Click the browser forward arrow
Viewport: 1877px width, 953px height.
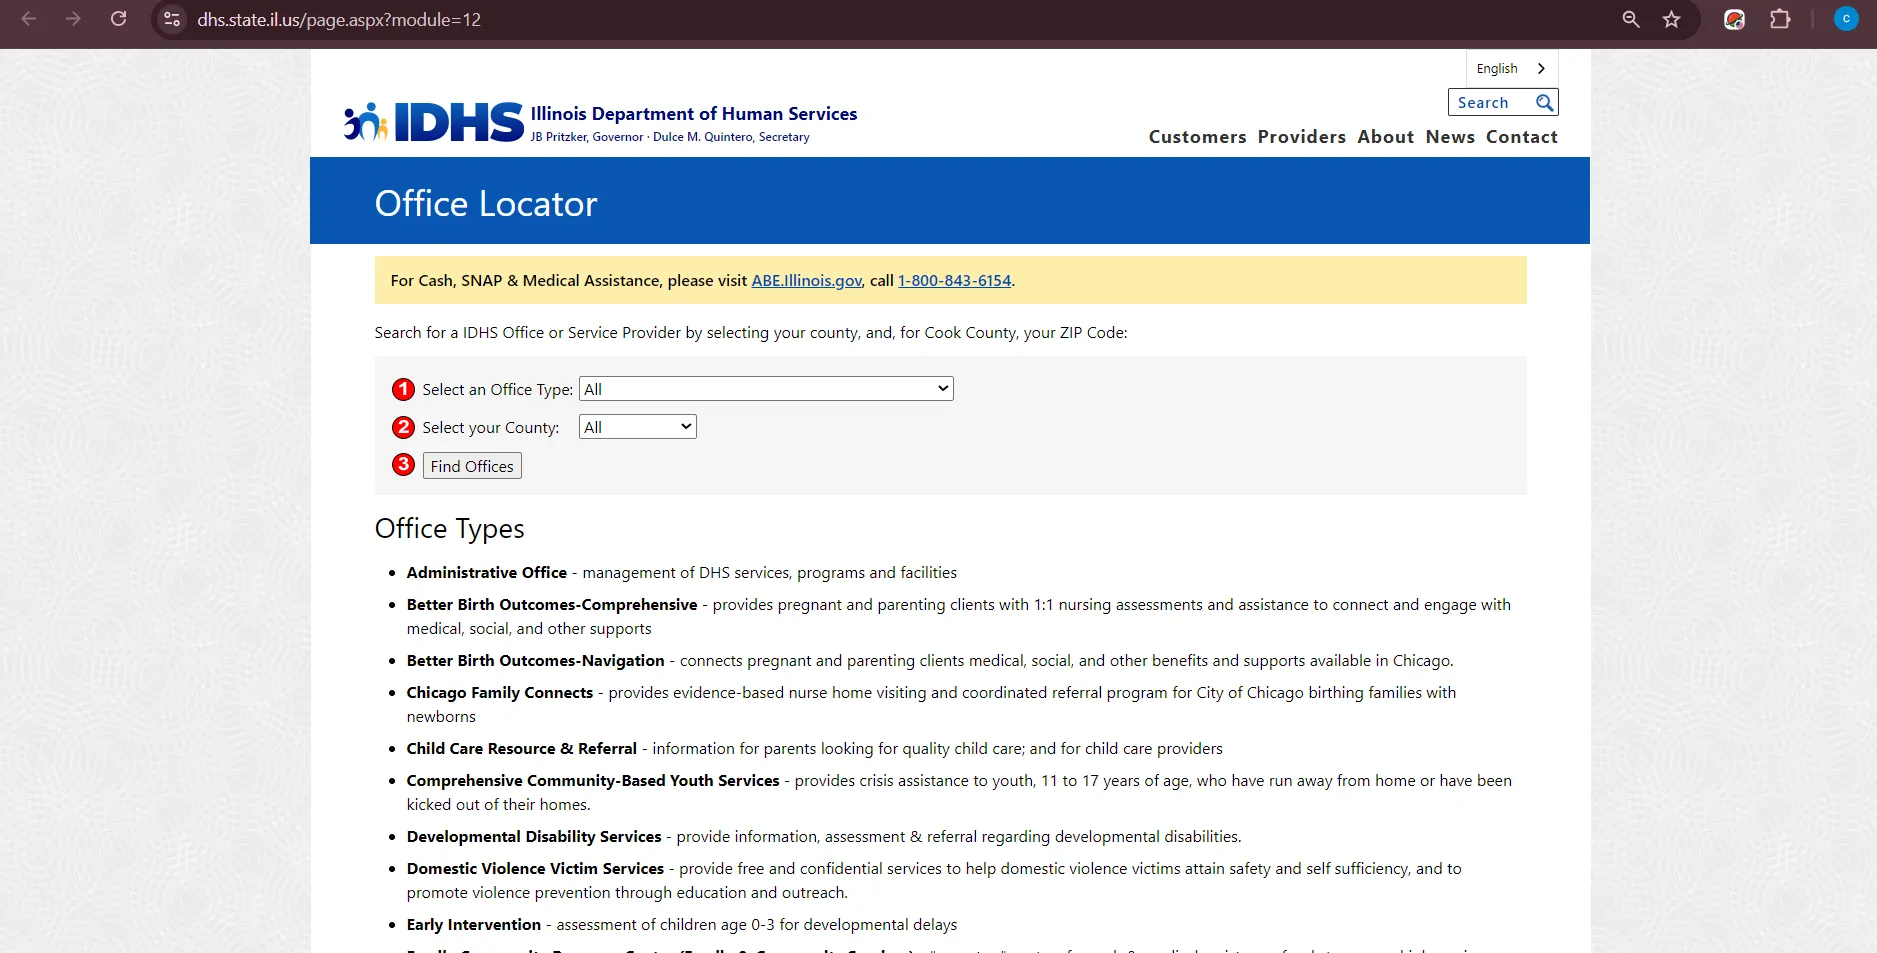[x=73, y=19]
